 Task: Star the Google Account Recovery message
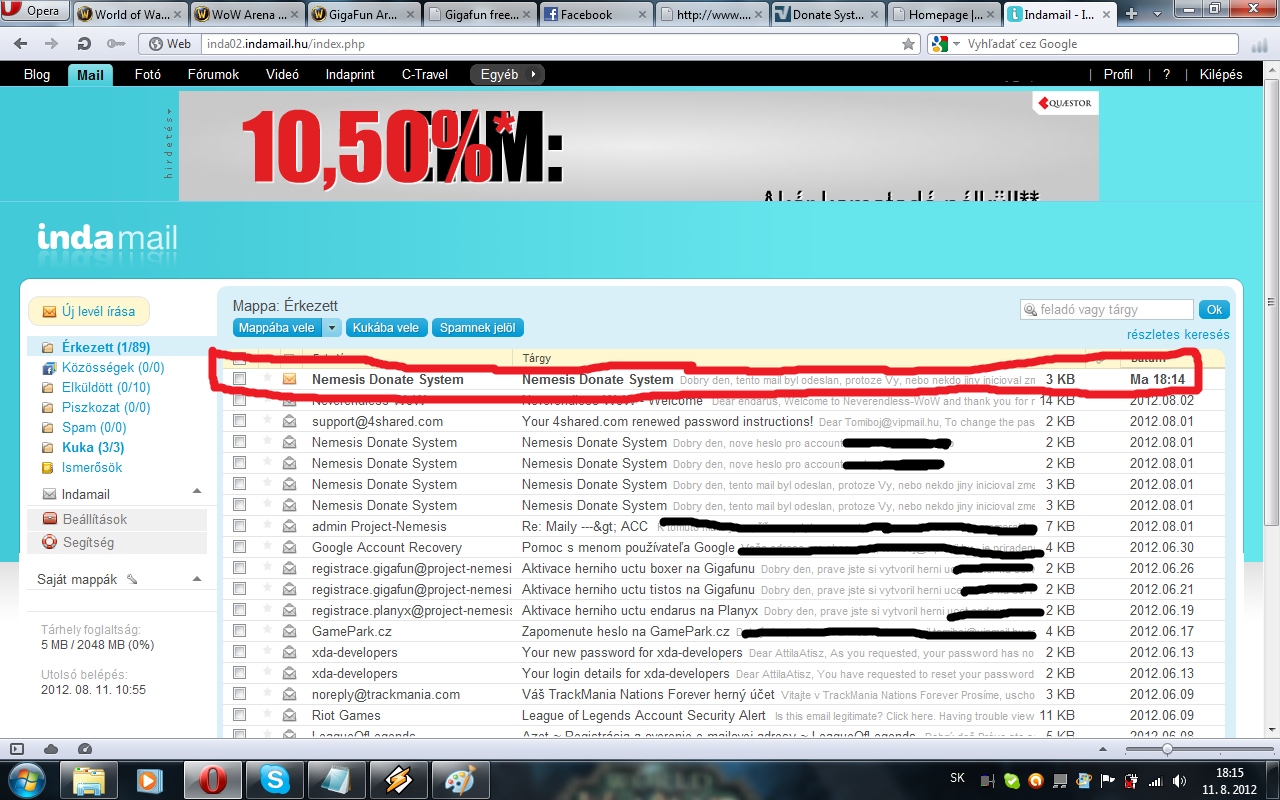tap(267, 547)
